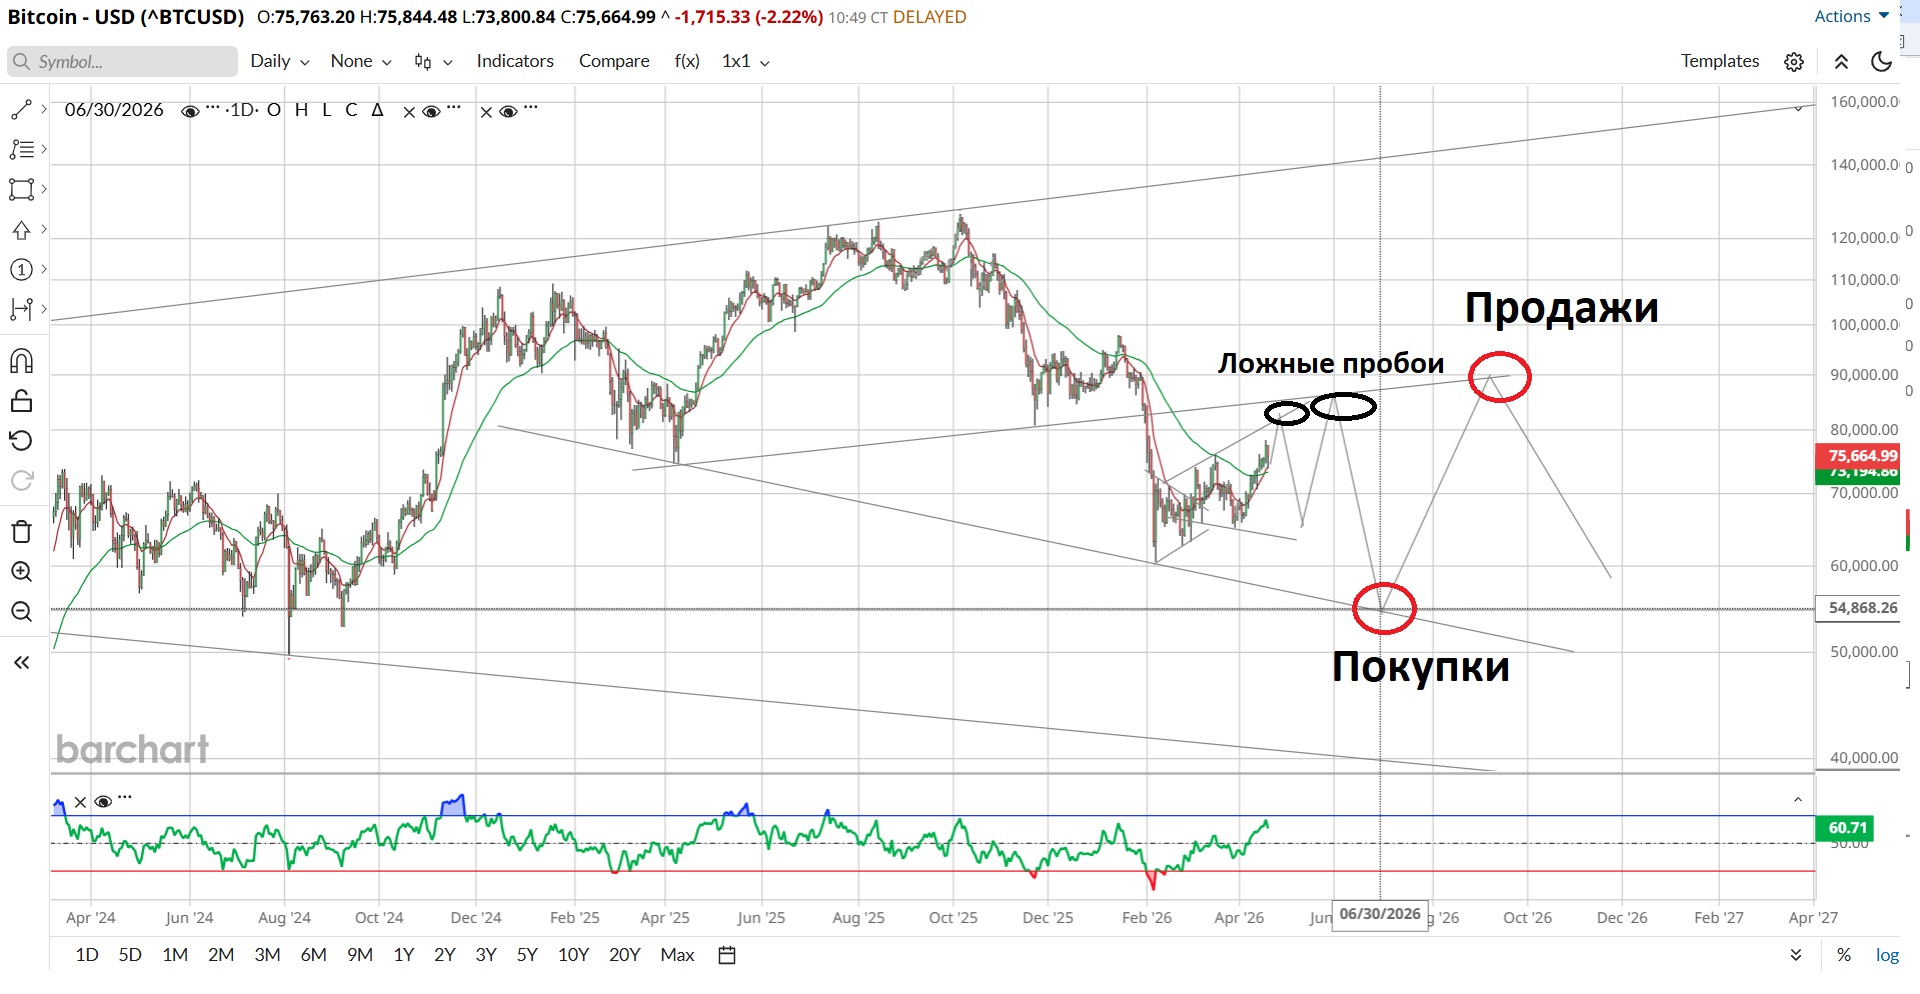Image resolution: width=1920 pixels, height=994 pixels.
Task: Toggle visibility eye next to the date label
Action: pyautogui.click(x=189, y=111)
